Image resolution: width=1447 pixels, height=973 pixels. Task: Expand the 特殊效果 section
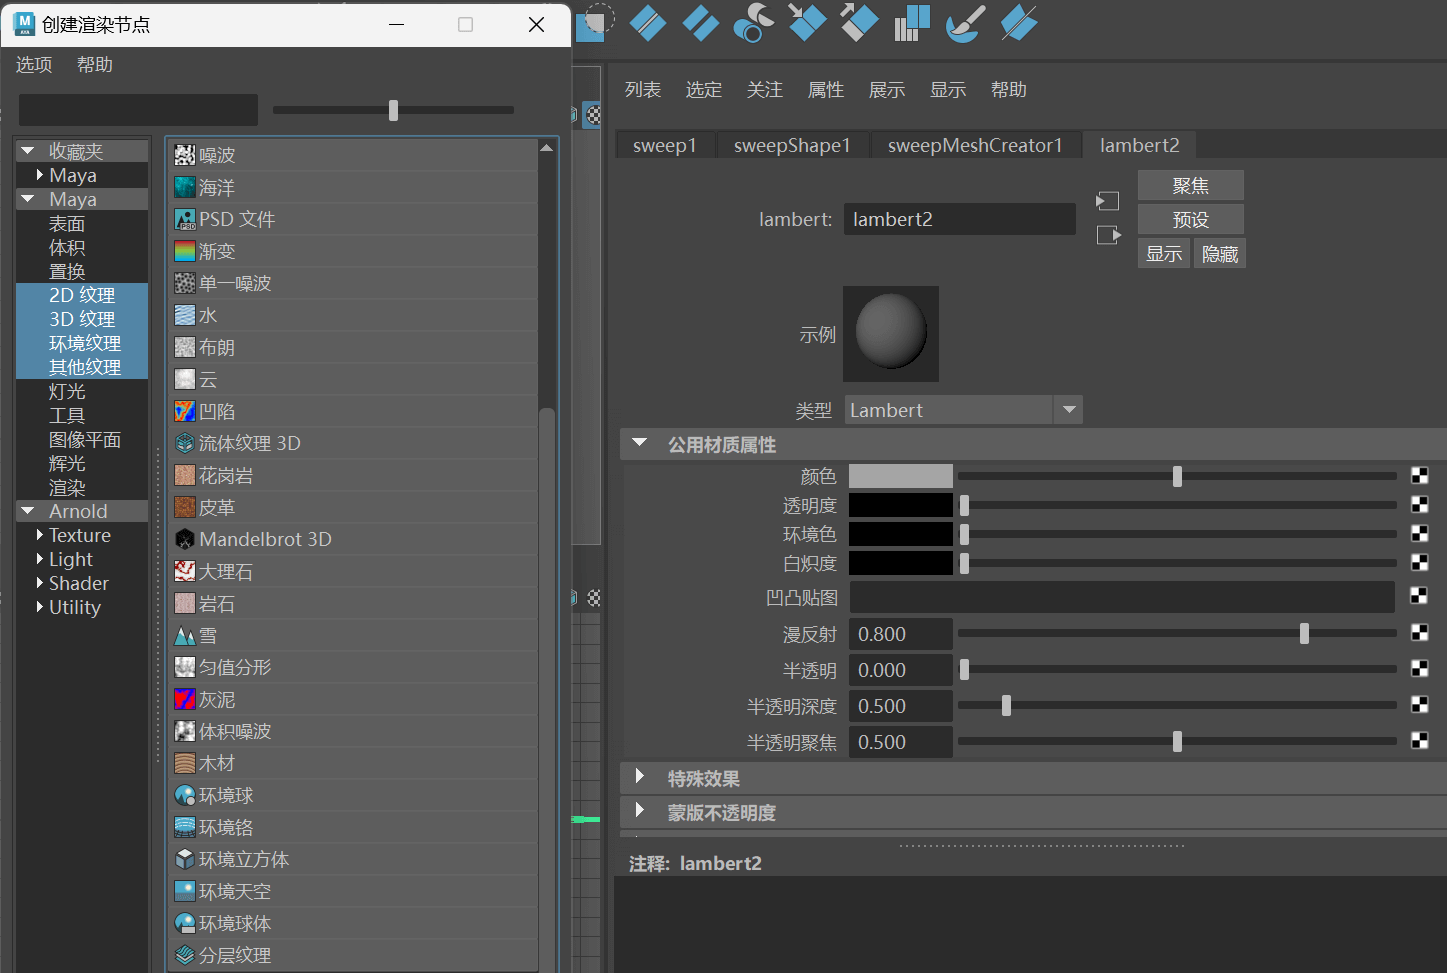coord(640,777)
